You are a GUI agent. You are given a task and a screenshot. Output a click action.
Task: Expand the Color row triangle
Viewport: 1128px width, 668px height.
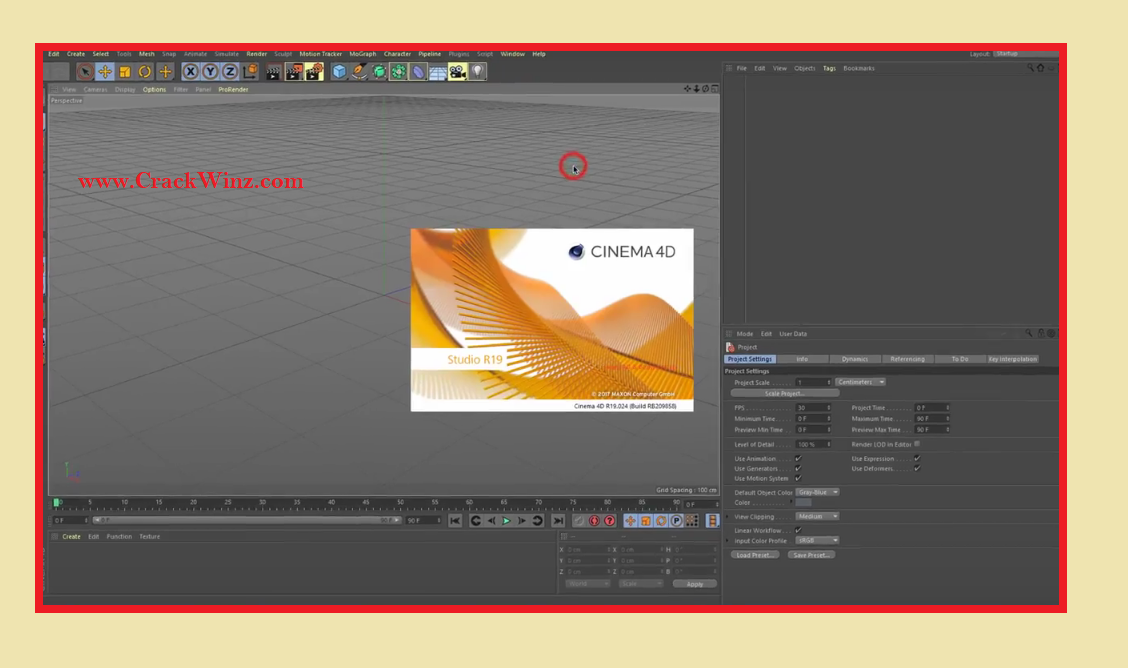pos(791,502)
